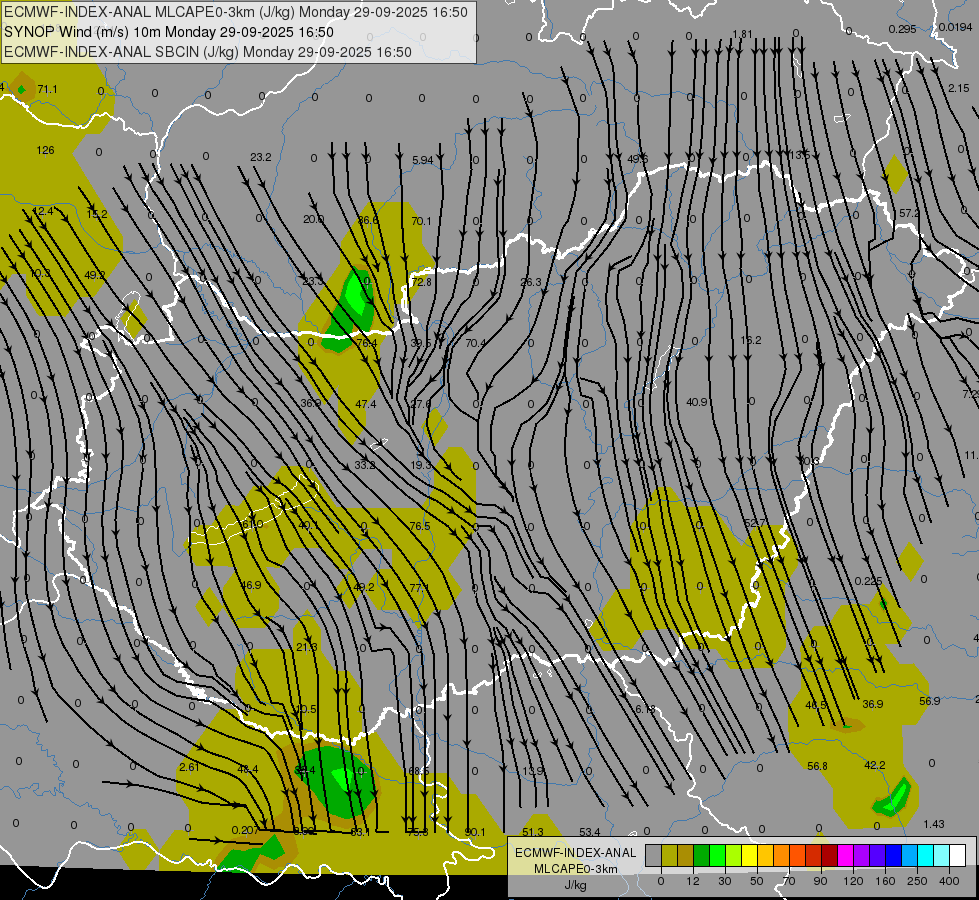Click the map value 0.295
Viewport: 979px width, 900px height.
tap(902, 29)
